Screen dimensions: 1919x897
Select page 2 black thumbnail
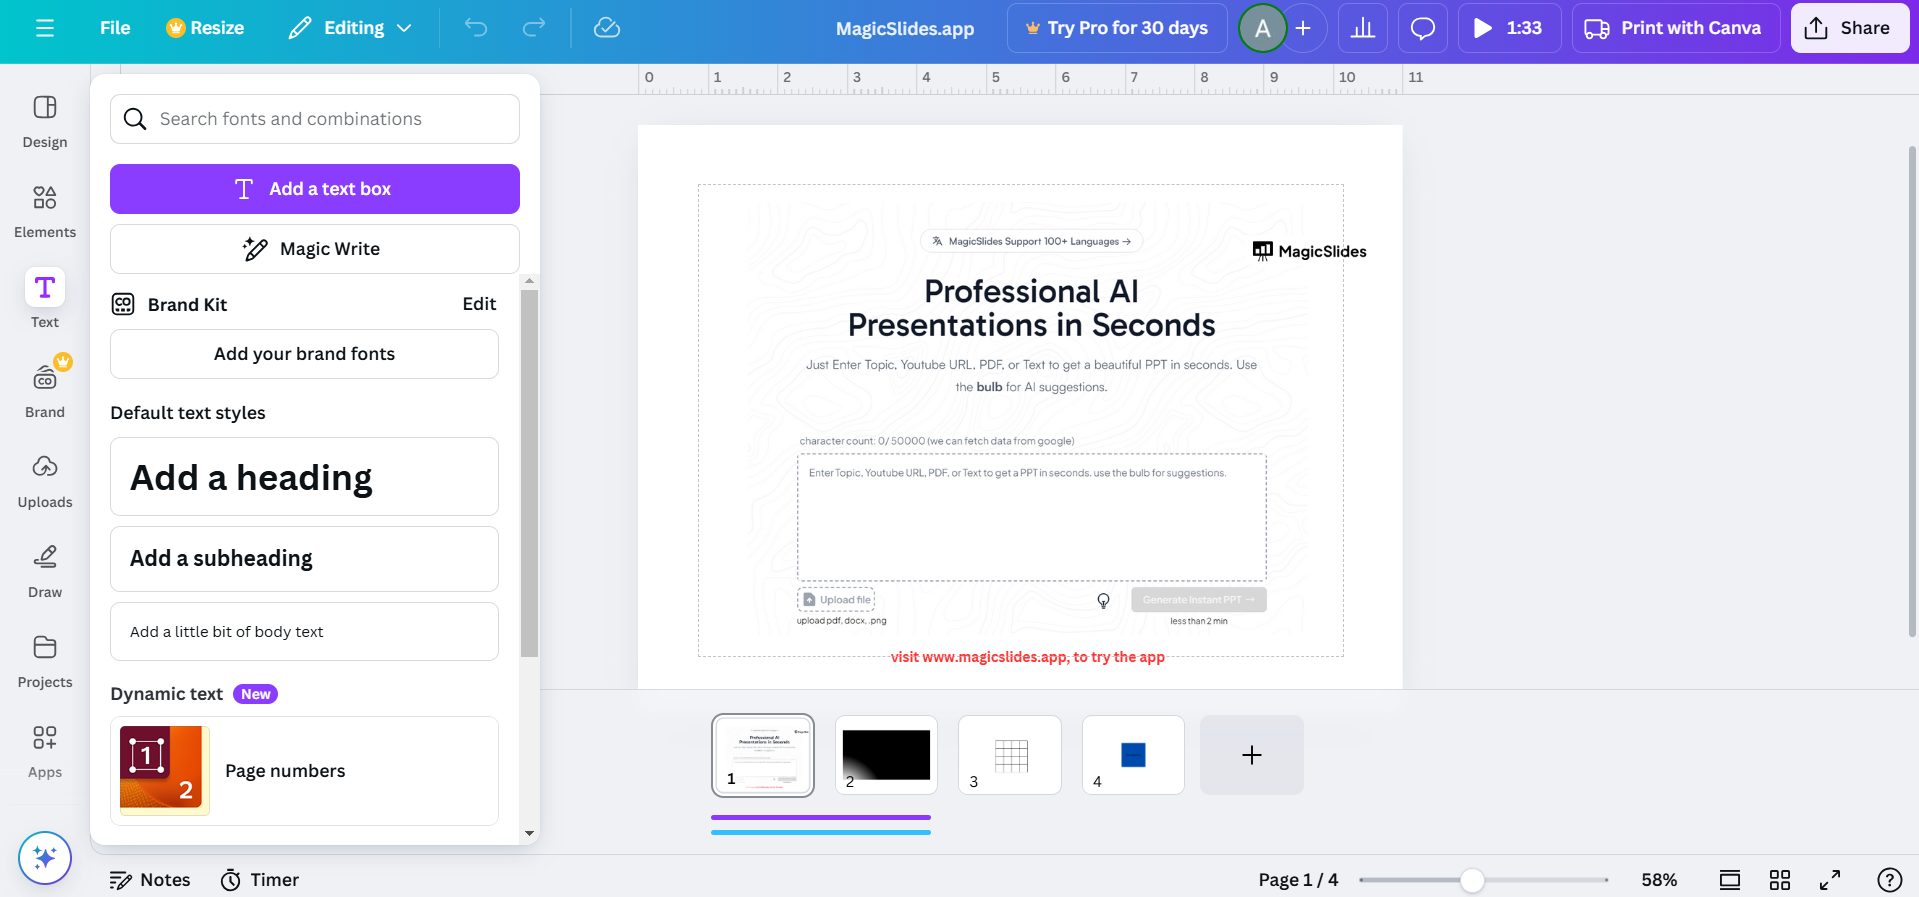886,755
